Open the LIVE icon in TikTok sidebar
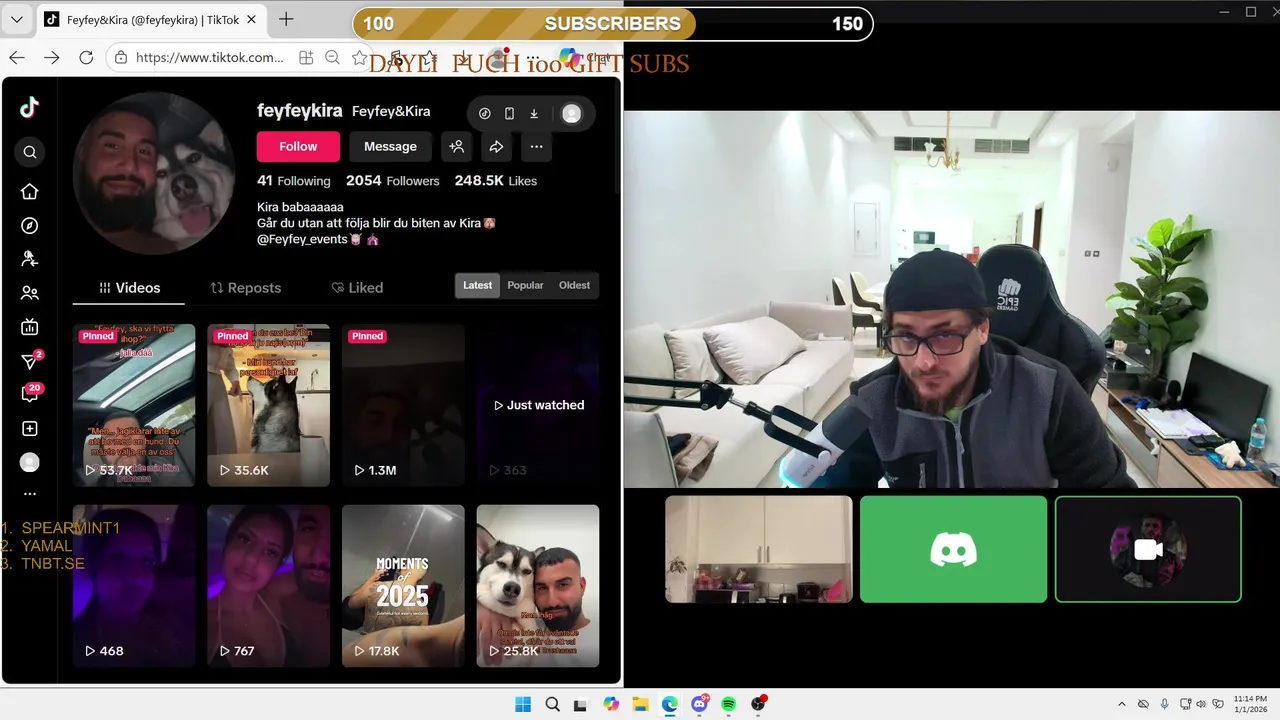 pos(30,327)
